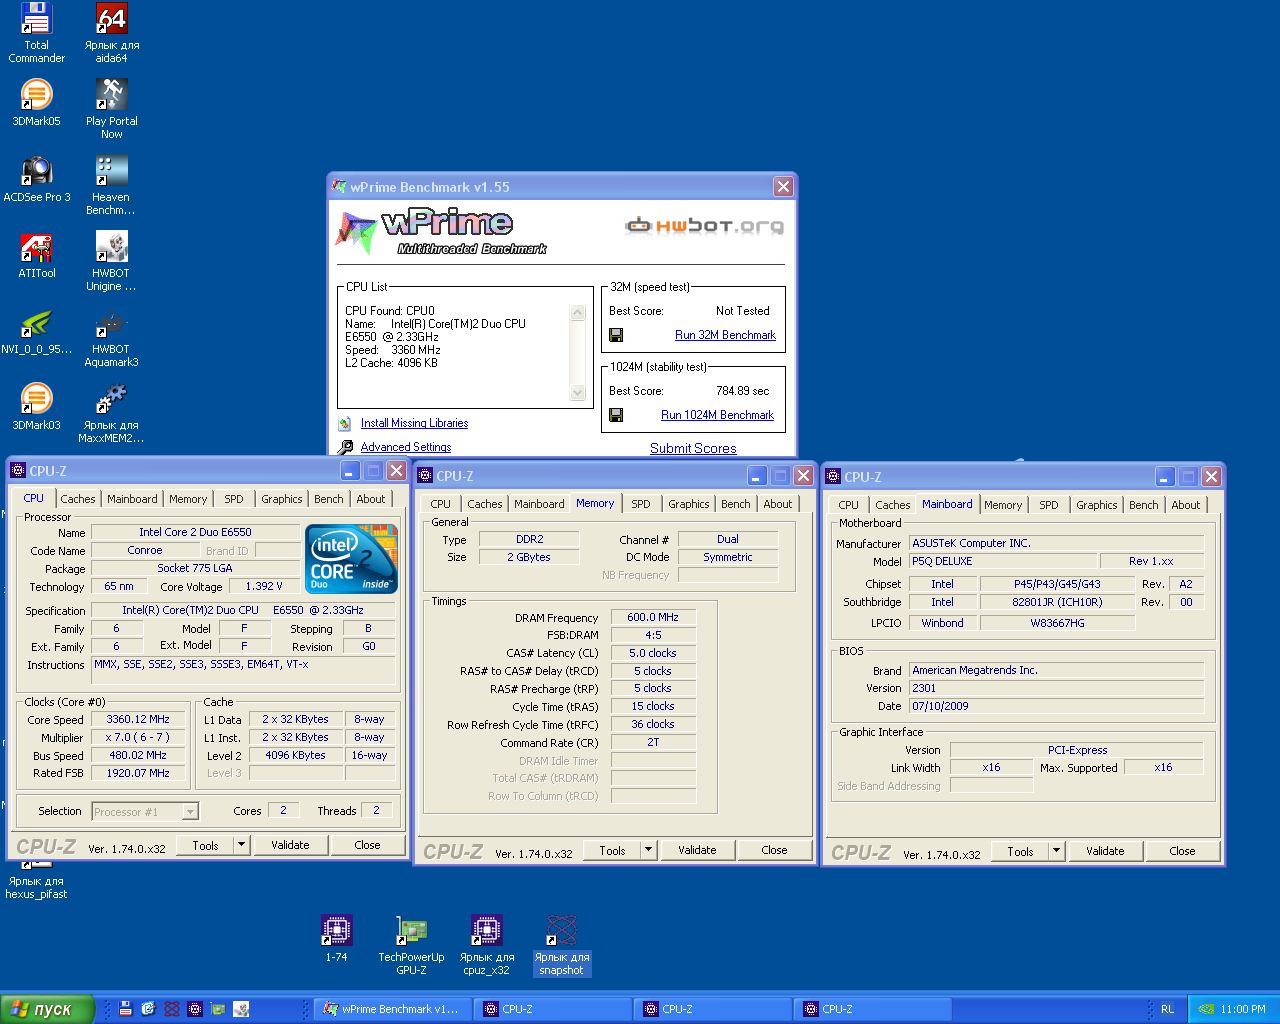Click the wPrime CPU List scrollbar down arrow
This screenshot has width=1280, height=1024.
(x=577, y=393)
